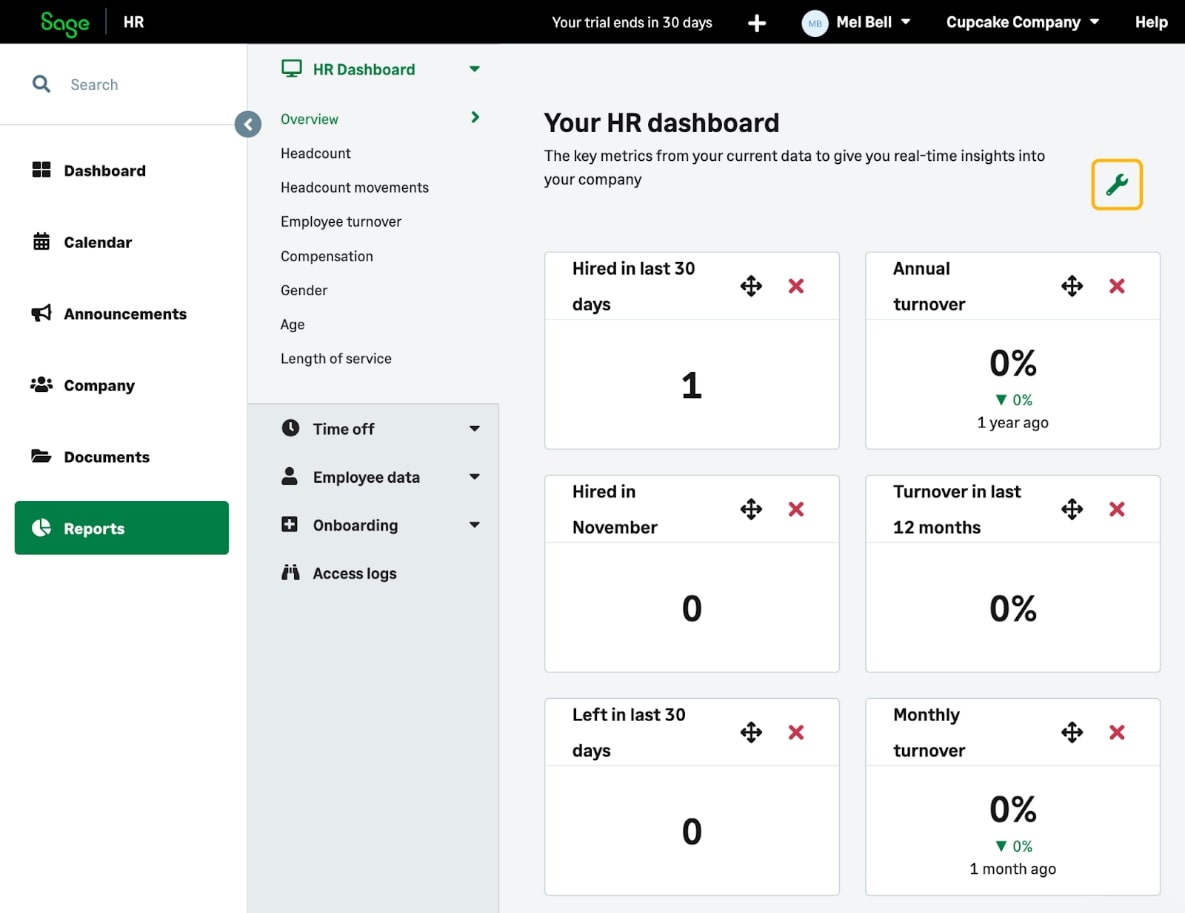This screenshot has width=1185, height=913.
Task: Collapse the HR Dashboard dropdown
Action: [x=475, y=69]
